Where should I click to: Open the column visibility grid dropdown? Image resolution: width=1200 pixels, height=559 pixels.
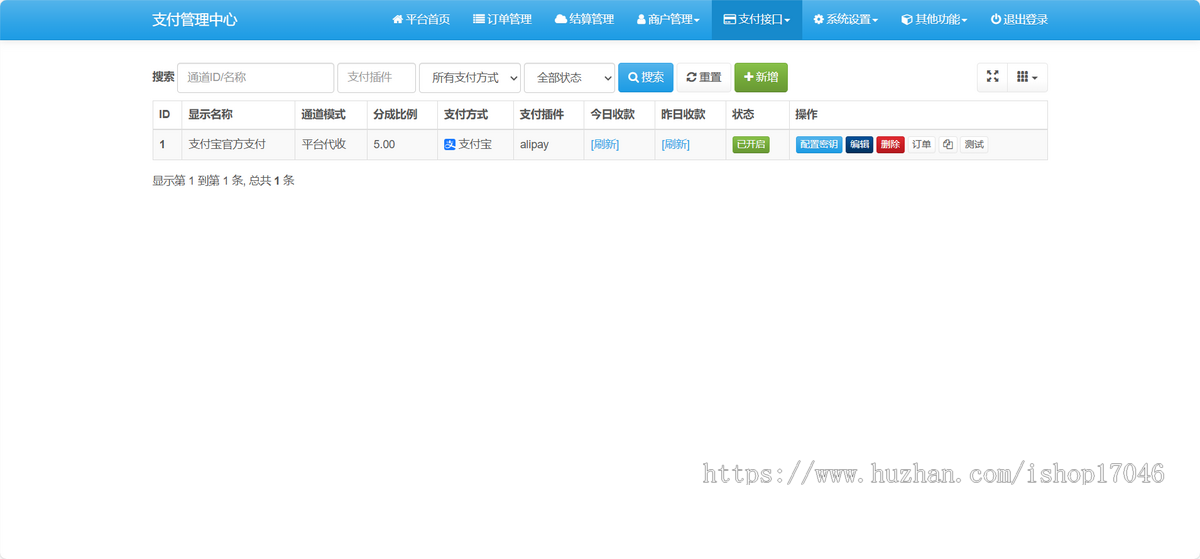1027,77
